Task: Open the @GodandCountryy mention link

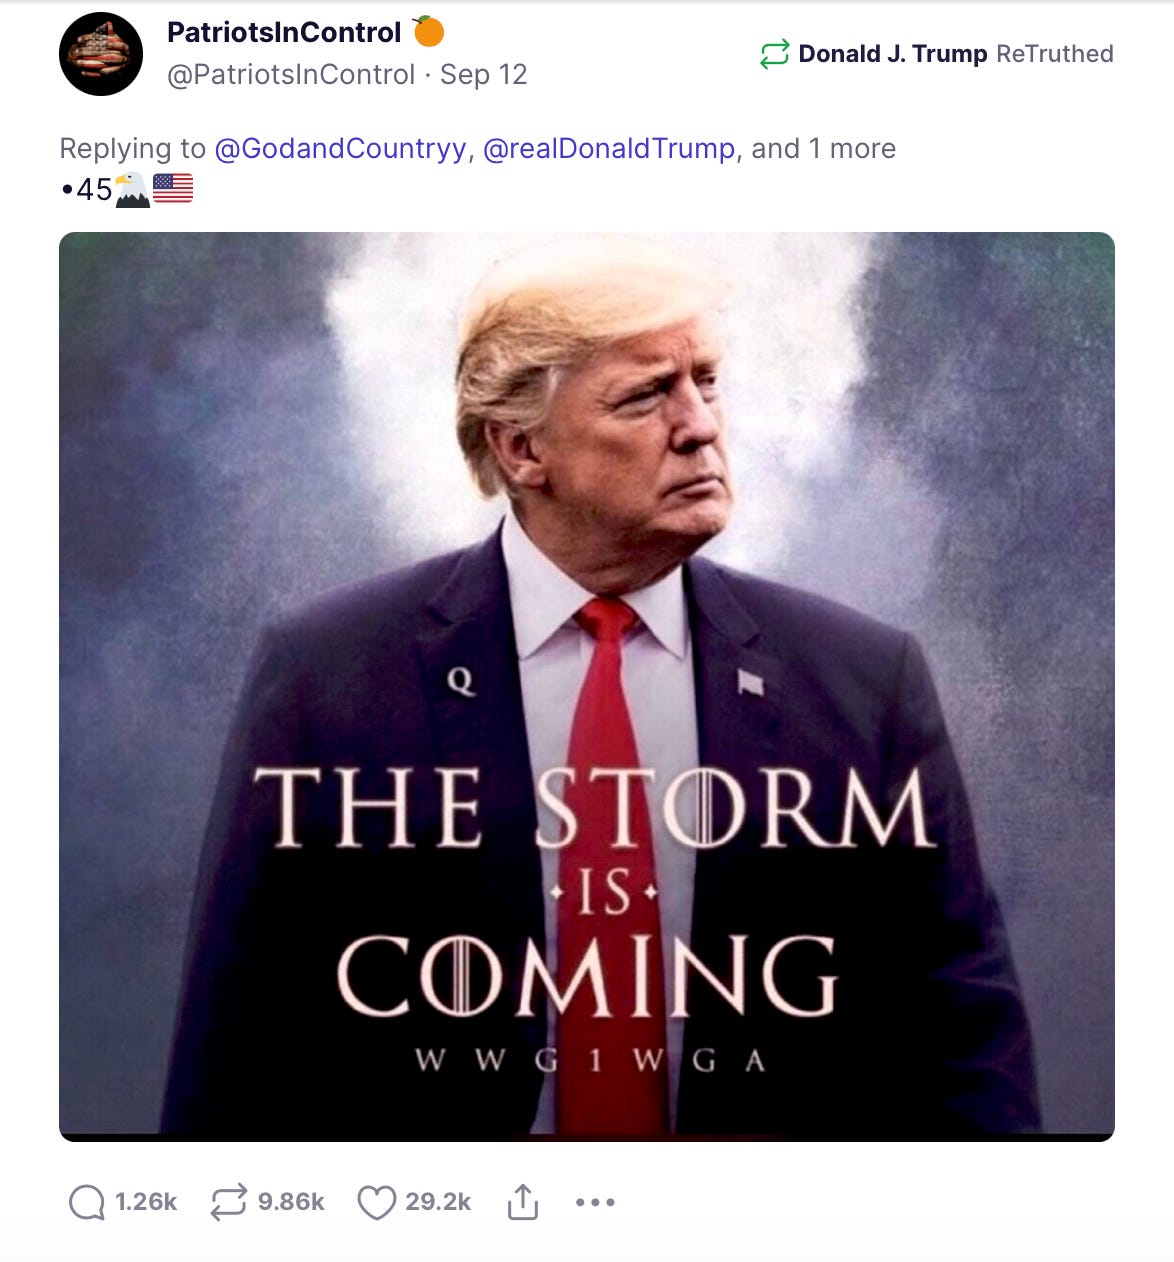Action: 340,149
